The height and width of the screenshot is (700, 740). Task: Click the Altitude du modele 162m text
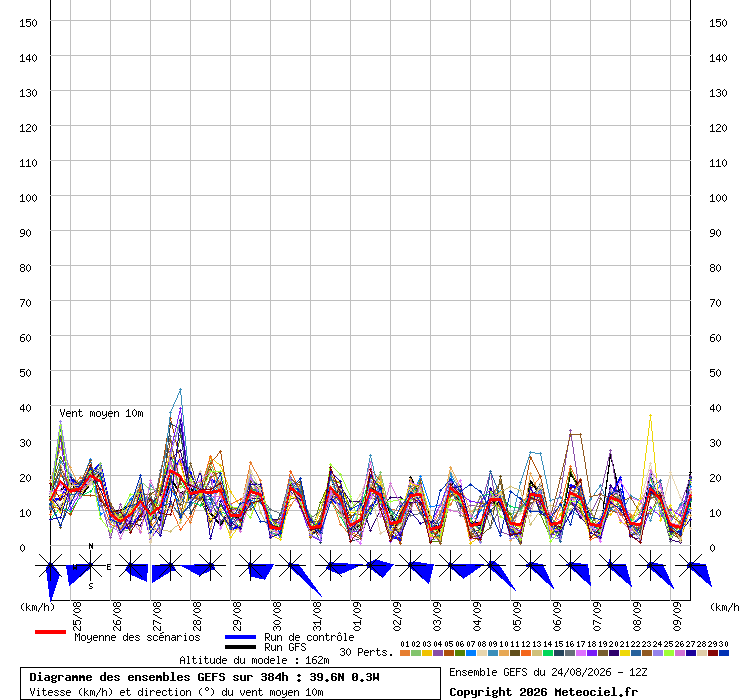click(x=254, y=660)
